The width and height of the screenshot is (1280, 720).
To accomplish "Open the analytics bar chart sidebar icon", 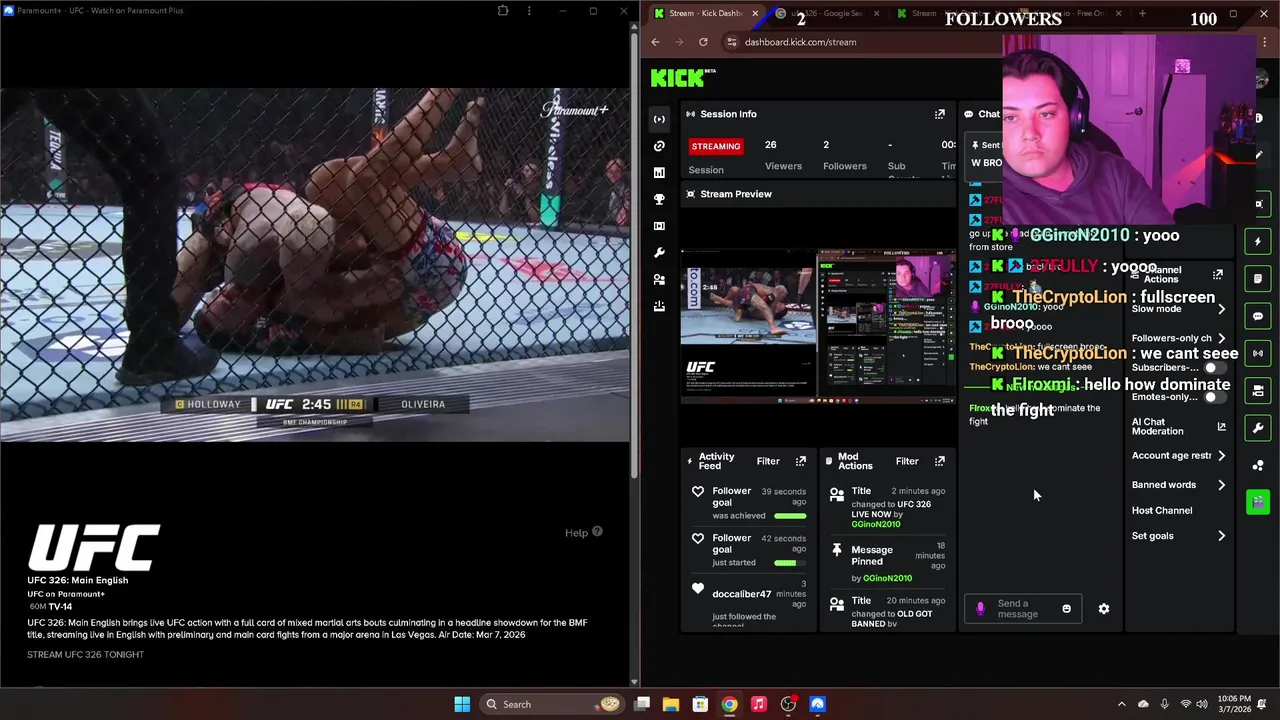I will point(659,173).
